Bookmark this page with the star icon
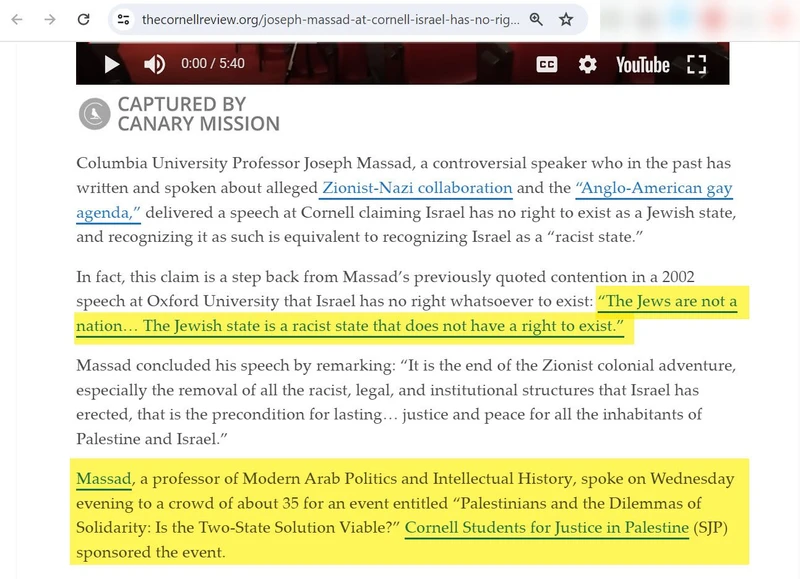The image size is (800, 579). (x=566, y=19)
